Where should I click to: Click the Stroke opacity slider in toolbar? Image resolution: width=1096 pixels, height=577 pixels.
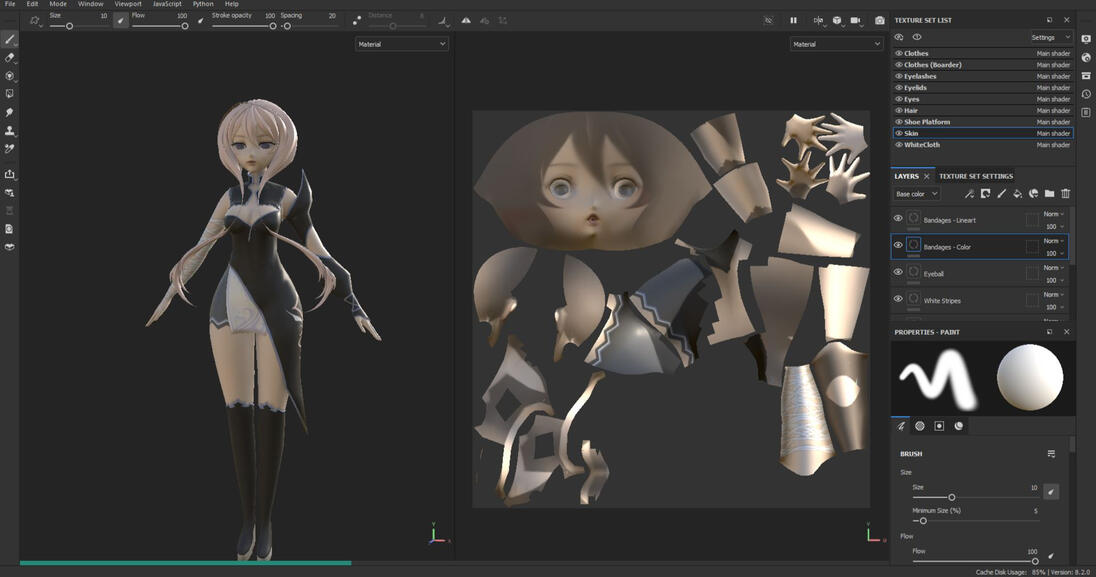pos(244,26)
